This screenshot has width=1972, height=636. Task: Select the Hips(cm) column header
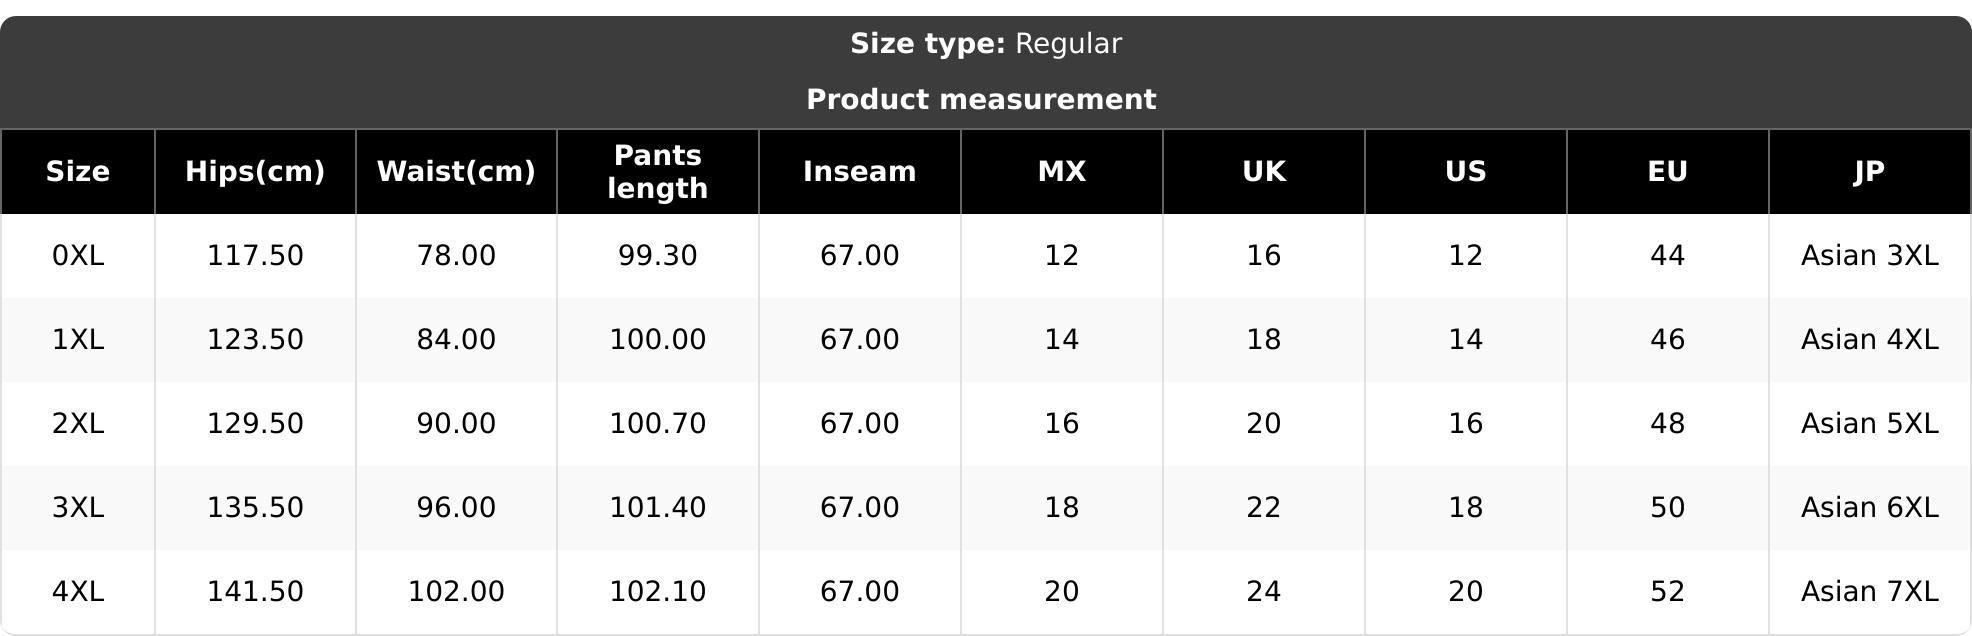[x=255, y=171]
